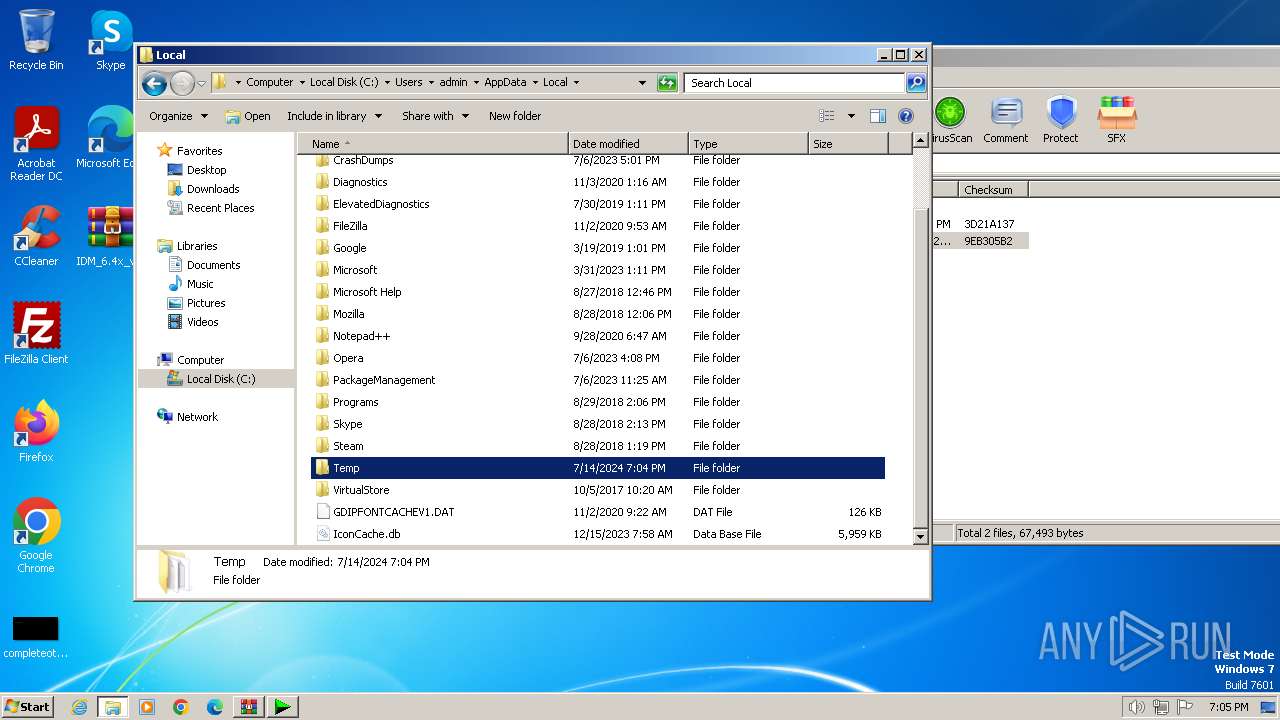
Task: Toggle the preview pane icon
Action: click(878, 116)
